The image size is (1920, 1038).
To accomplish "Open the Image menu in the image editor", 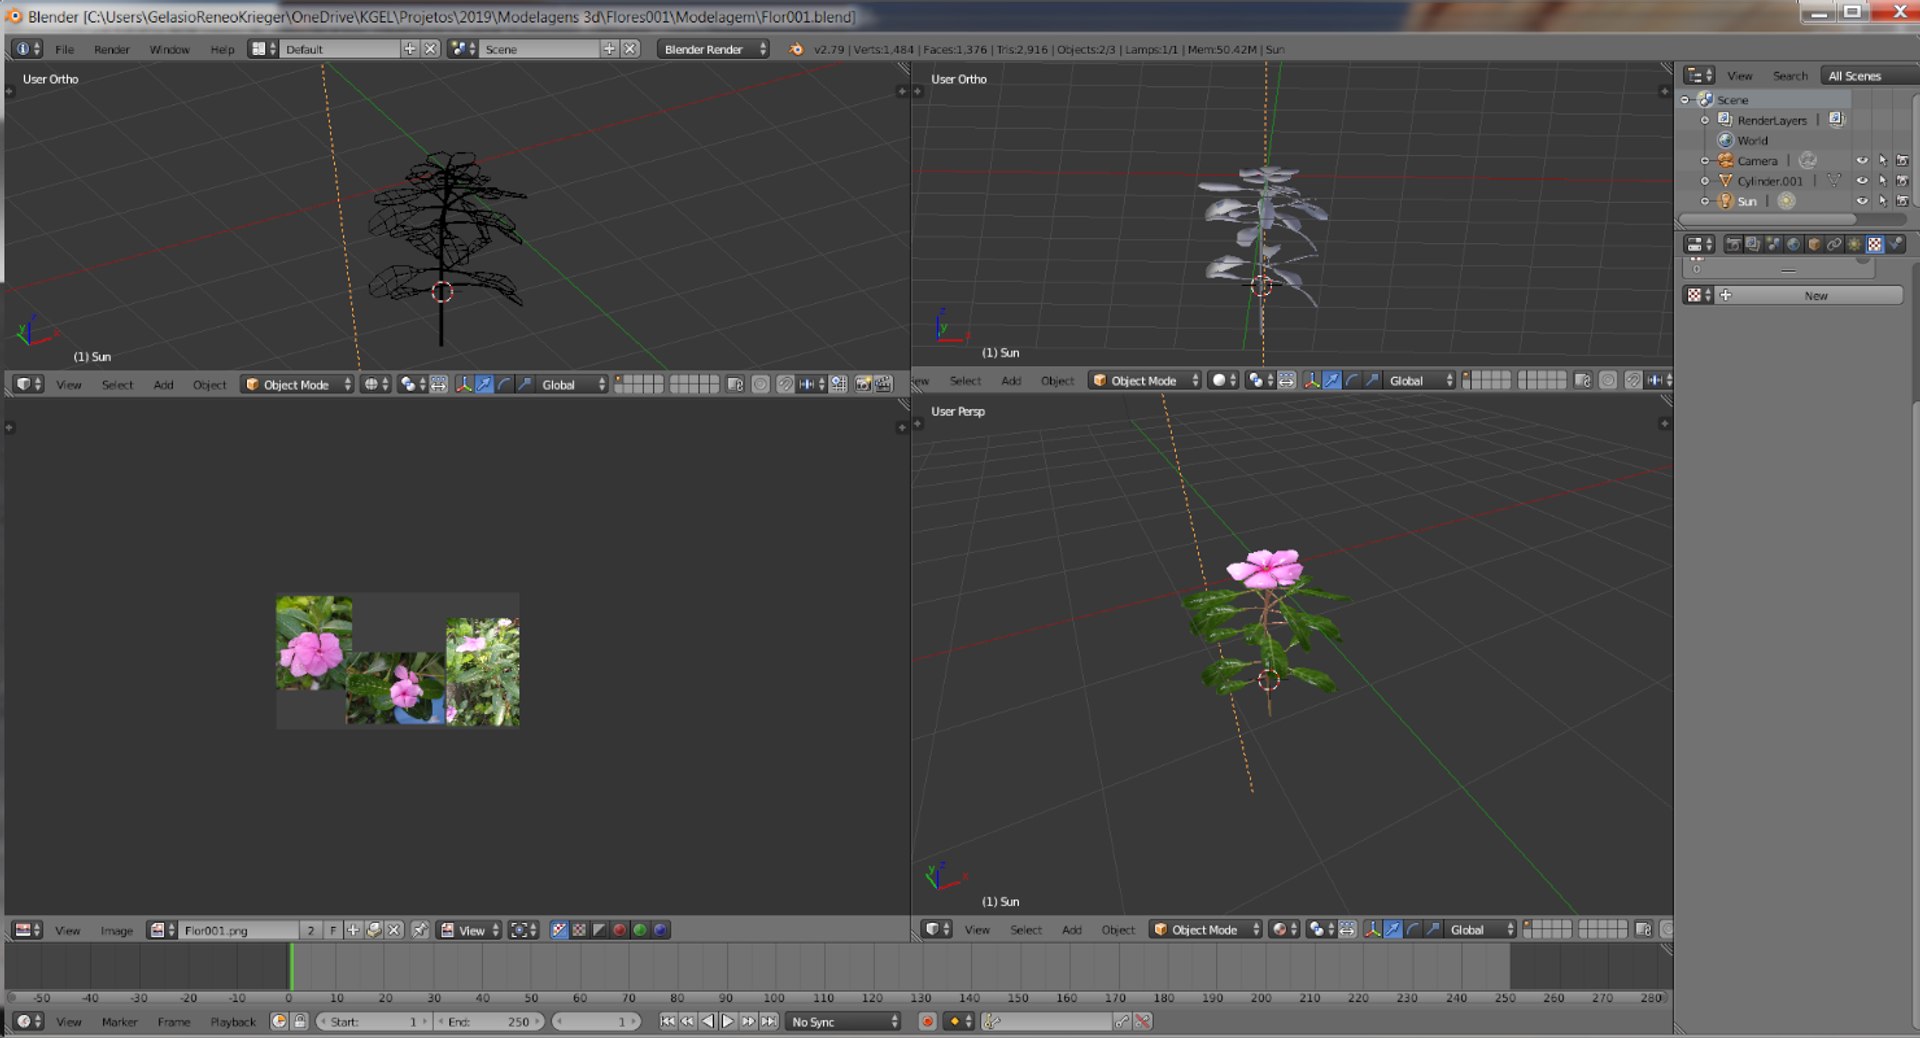I will pos(117,930).
